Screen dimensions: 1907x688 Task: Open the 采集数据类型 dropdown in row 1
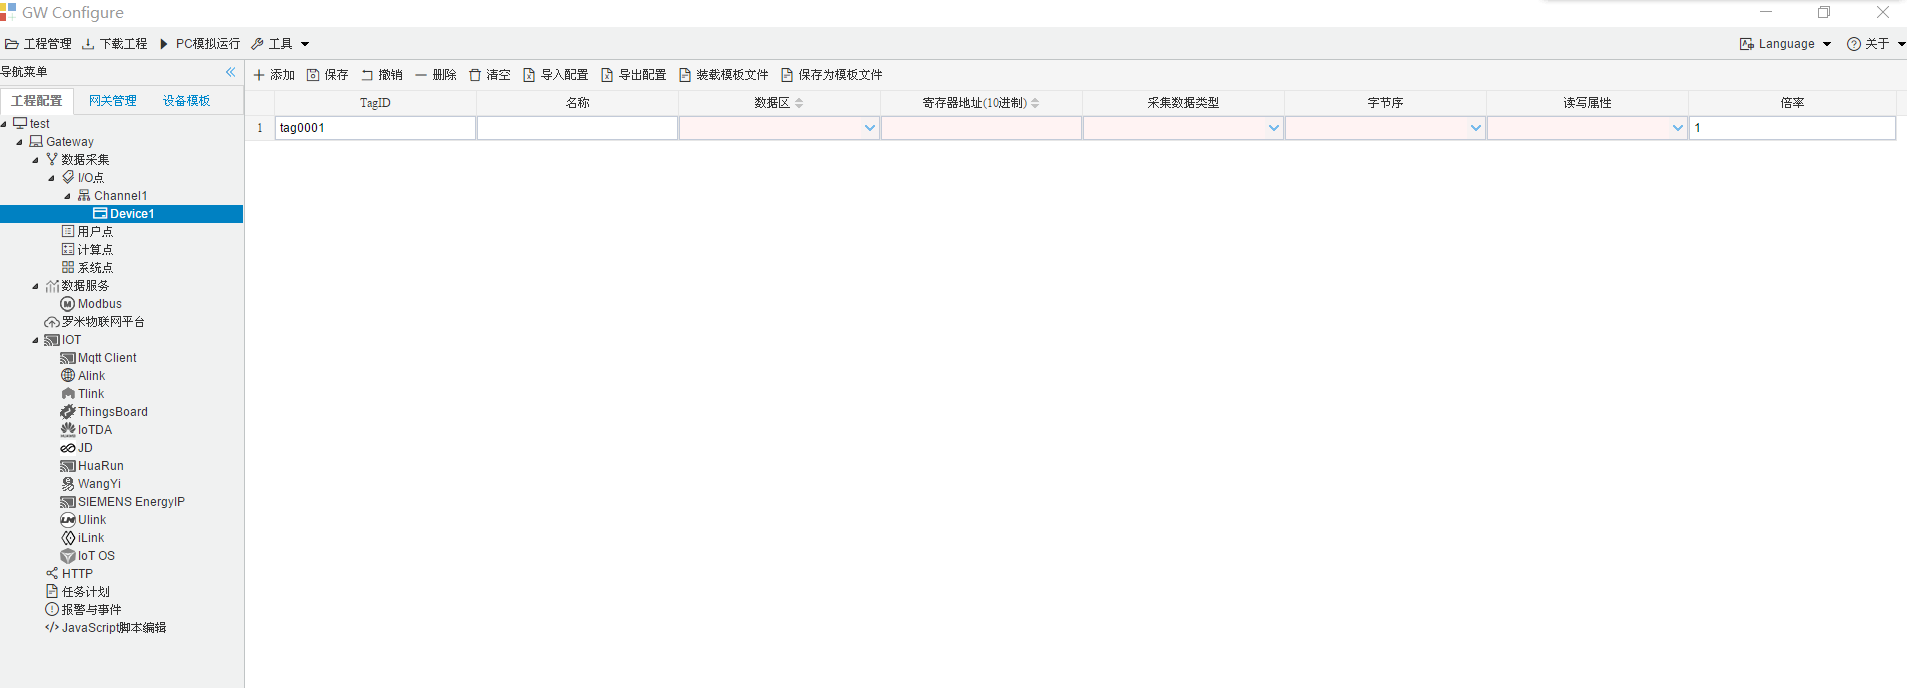pos(1274,128)
